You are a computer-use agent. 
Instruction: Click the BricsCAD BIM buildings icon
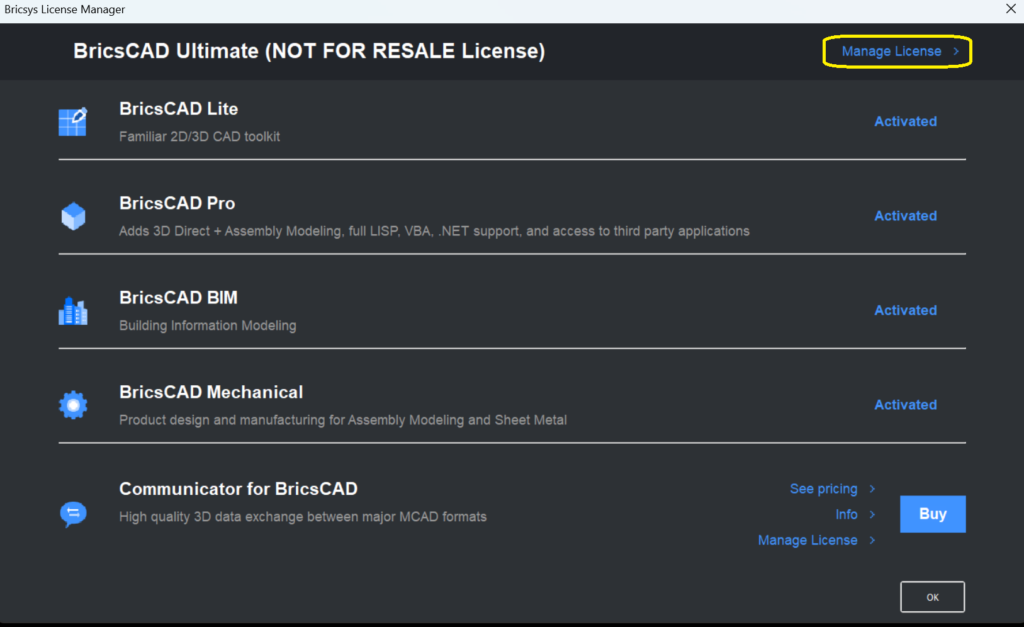coord(73,311)
